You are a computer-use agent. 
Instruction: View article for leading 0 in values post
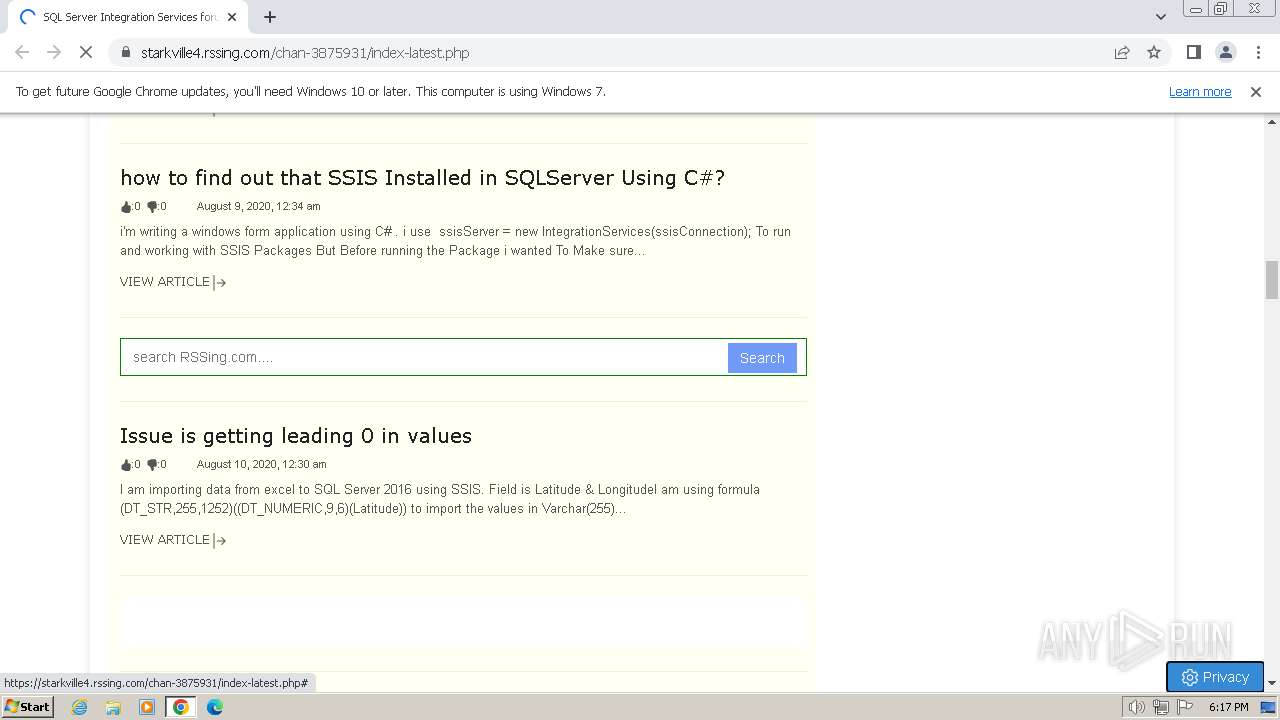point(173,540)
